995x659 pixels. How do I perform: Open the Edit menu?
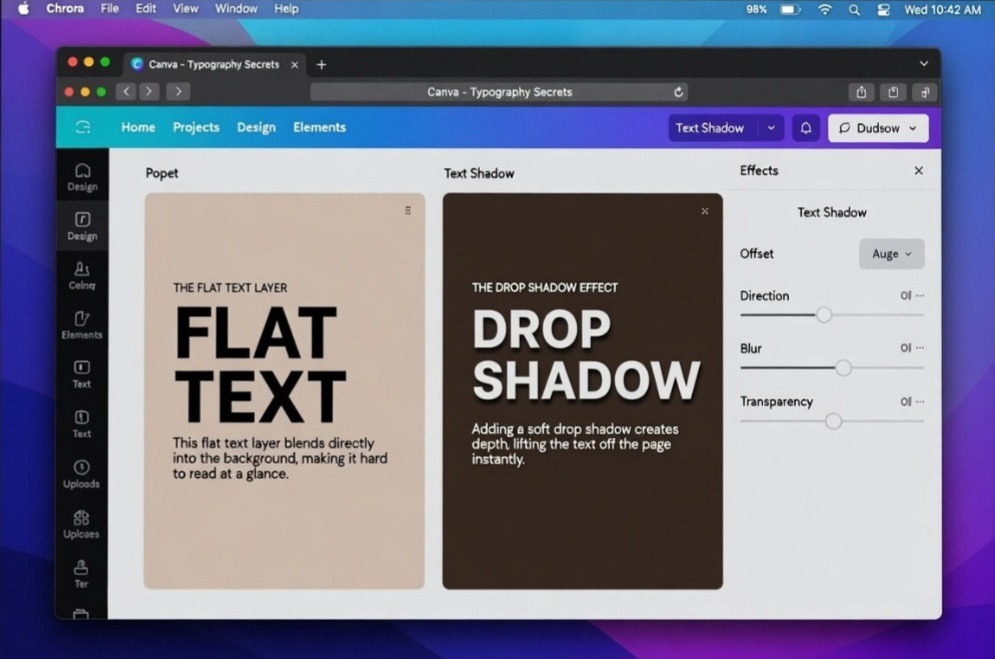click(x=145, y=9)
